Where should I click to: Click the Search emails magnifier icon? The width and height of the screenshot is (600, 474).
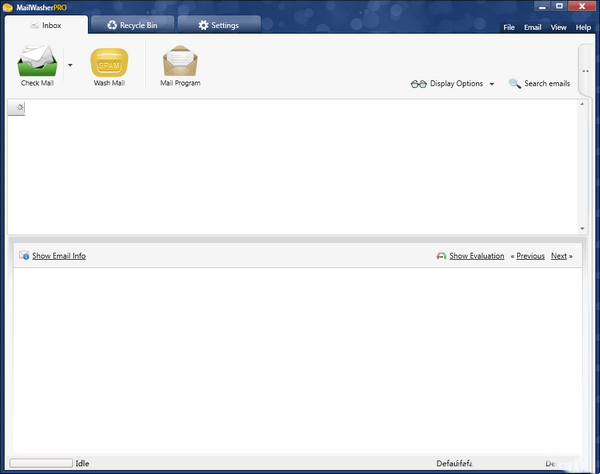tap(515, 84)
